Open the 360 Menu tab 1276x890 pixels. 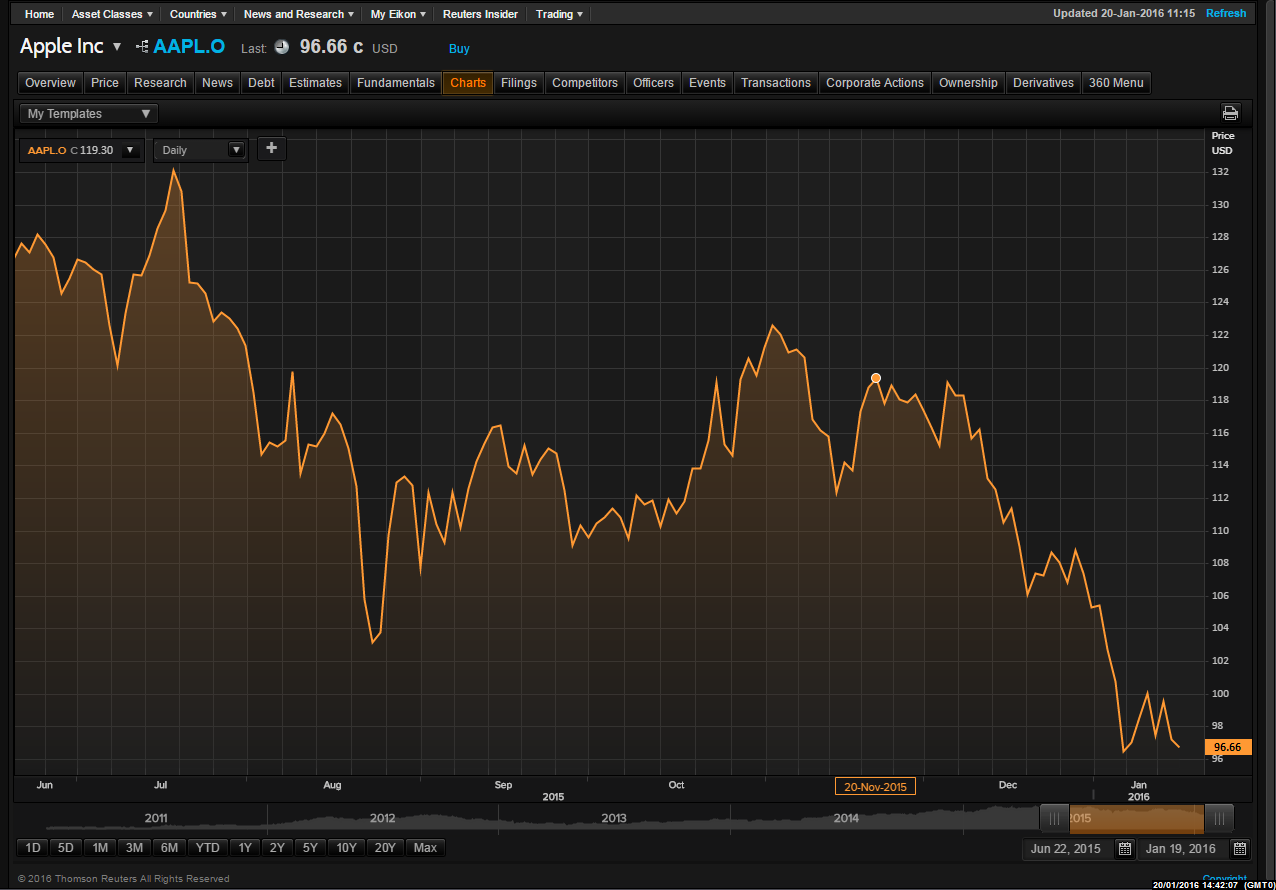tap(1116, 83)
